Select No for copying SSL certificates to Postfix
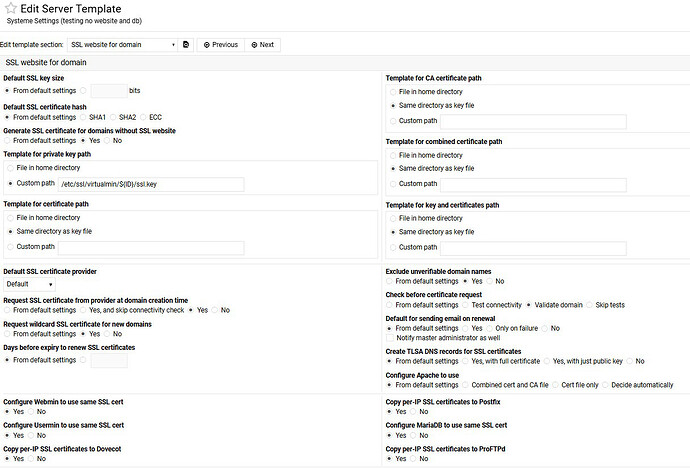This screenshot has height=468, width=690. tap(415, 411)
